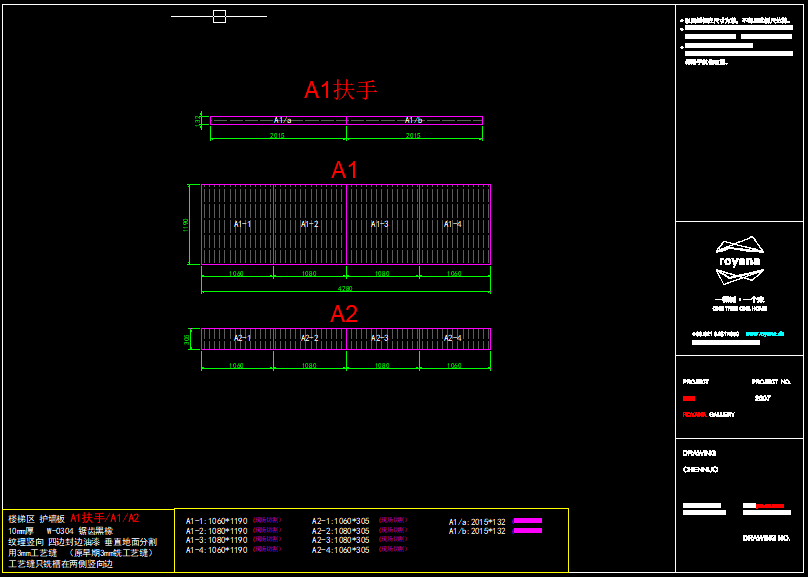Image resolution: width=808 pixels, height=577 pixels.
Task: Select panel A1-1 in the A1 elevation
Action: pos(238,224)
